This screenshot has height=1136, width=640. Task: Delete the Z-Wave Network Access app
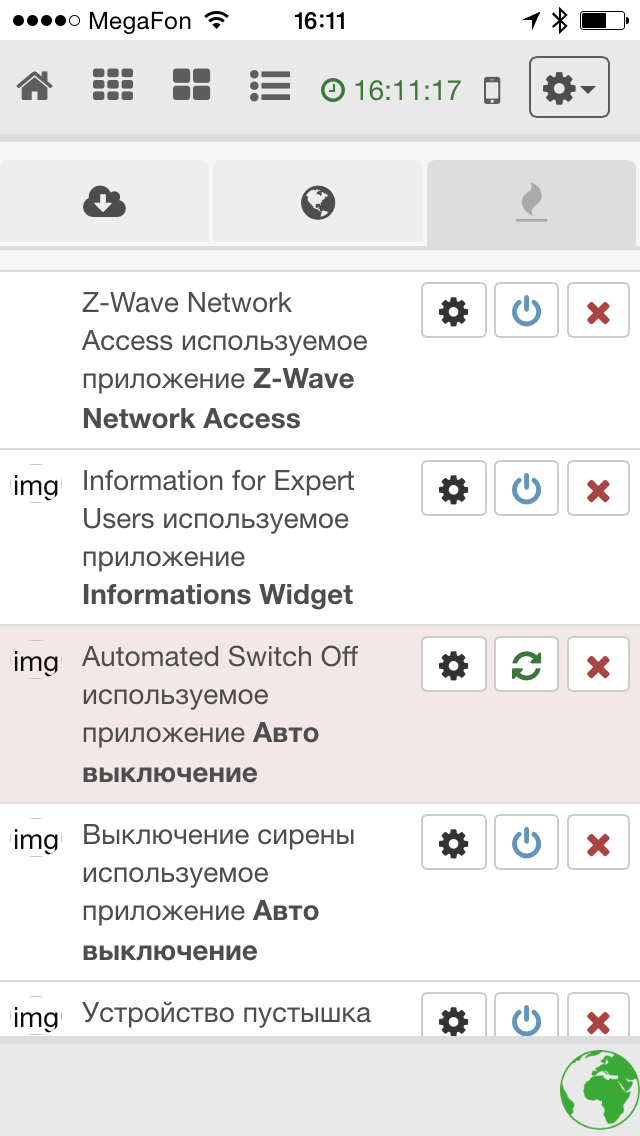point(598,313)
